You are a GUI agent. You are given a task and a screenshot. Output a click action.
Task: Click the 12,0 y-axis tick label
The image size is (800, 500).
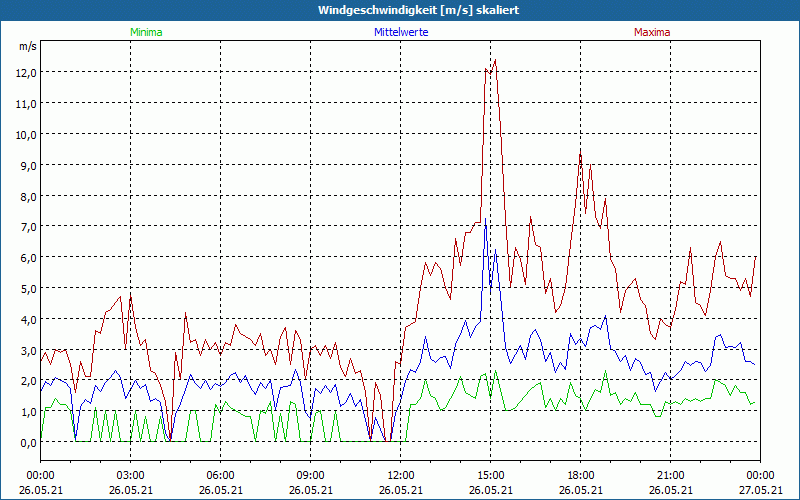click(x=25, y=73)
